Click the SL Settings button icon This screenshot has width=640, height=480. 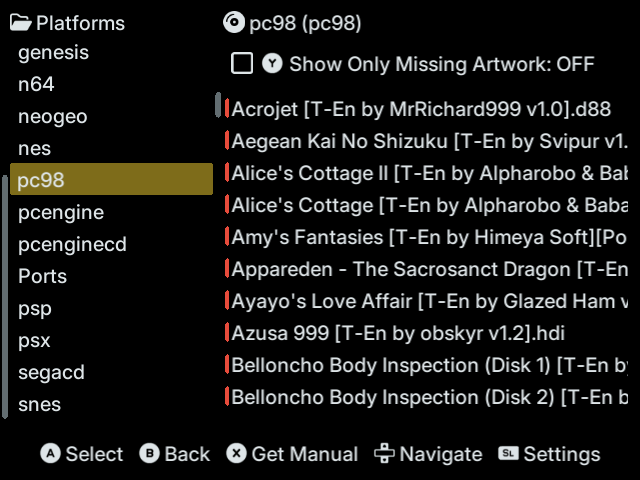coord(509,453)
